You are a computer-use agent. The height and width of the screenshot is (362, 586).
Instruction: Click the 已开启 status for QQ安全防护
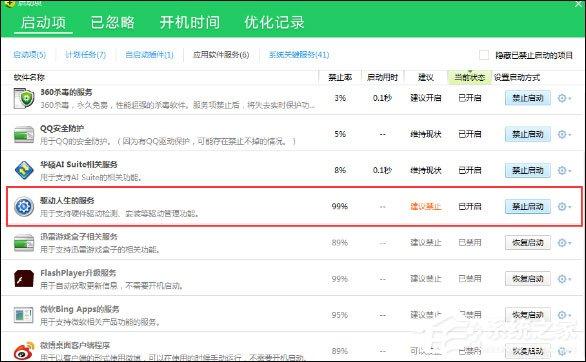(470, 134)
